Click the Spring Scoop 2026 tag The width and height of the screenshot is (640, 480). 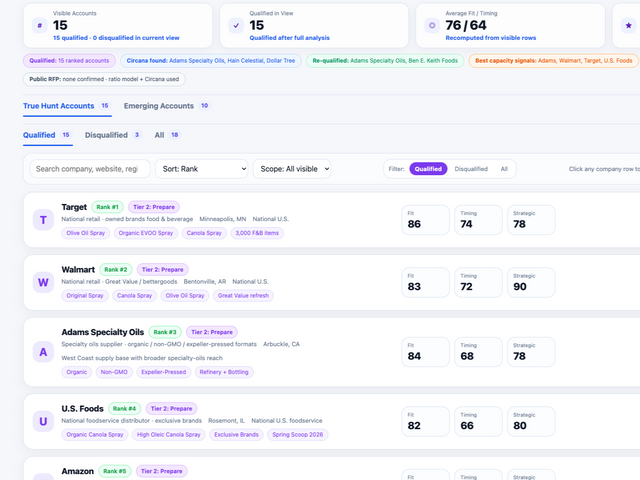(x=298, y=435)
